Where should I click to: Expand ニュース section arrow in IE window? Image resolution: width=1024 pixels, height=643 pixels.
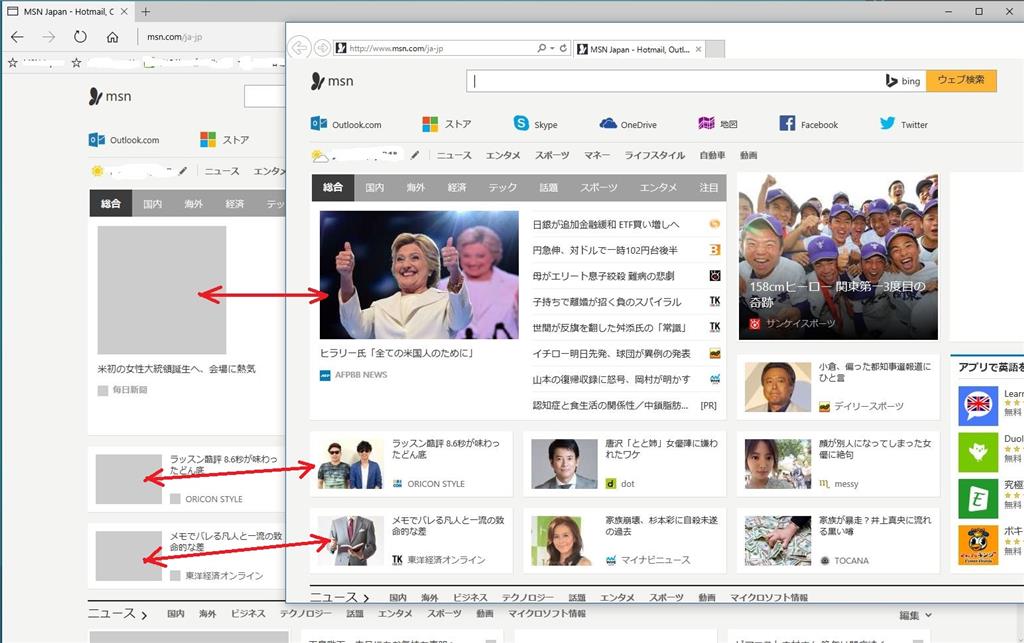tap(366, 598)
